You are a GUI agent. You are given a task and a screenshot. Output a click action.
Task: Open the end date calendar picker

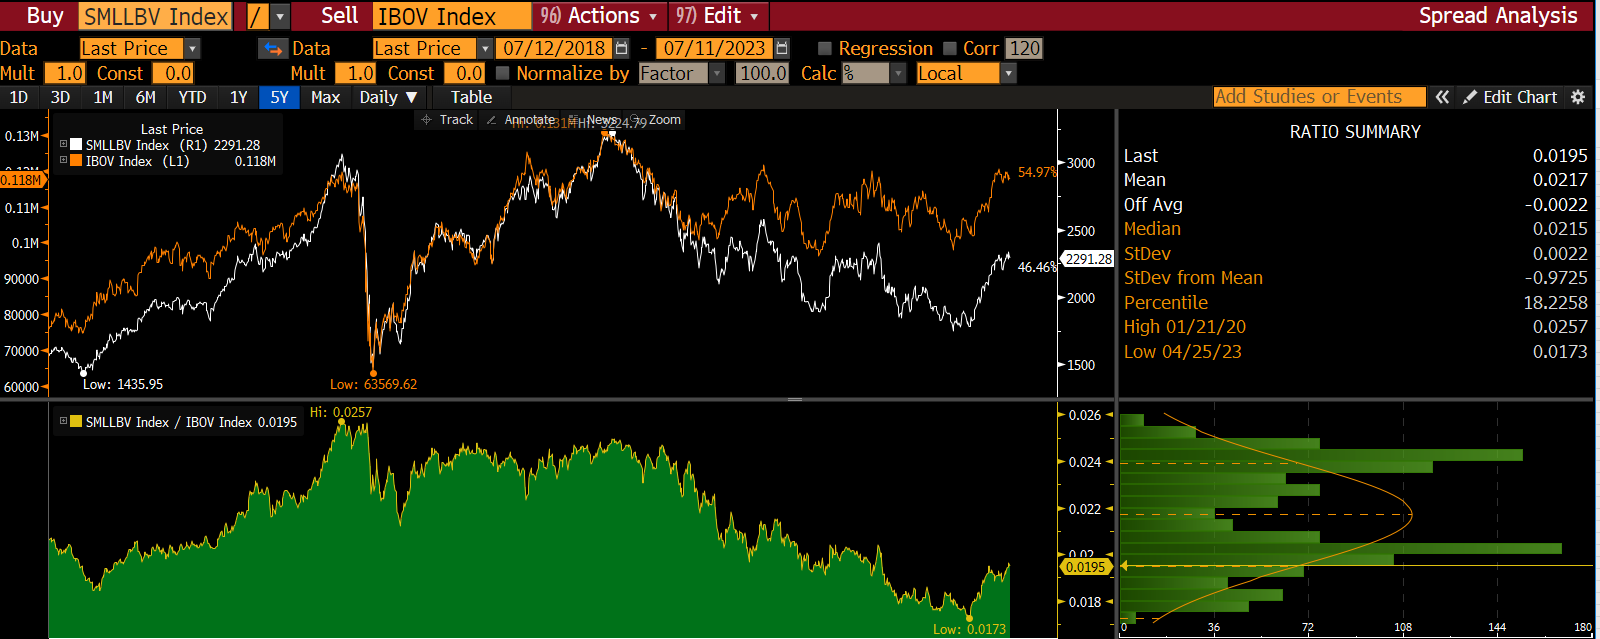pos(782,48)
